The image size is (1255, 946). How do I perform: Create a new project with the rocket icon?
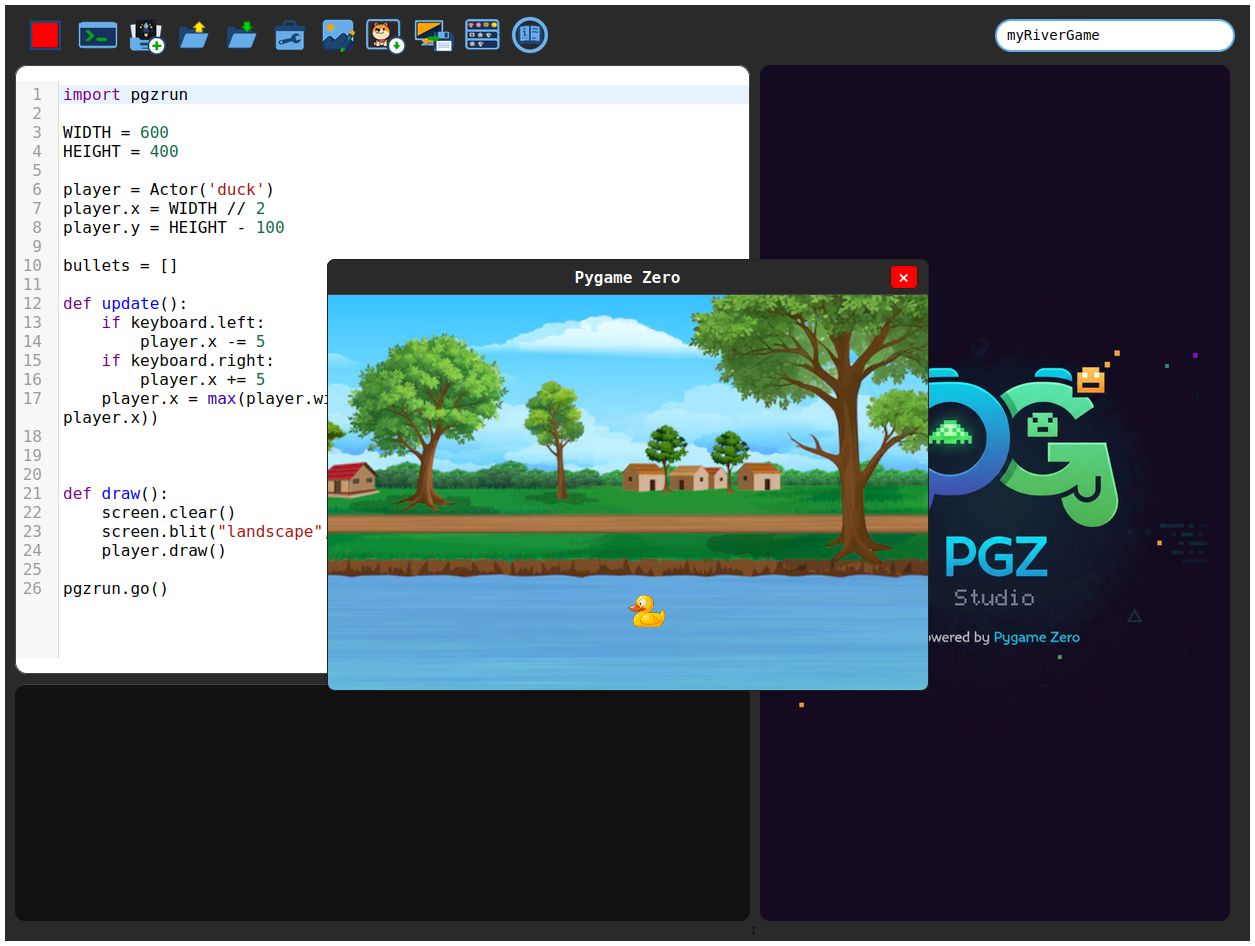pyautogui.click(x=145, y=36)
